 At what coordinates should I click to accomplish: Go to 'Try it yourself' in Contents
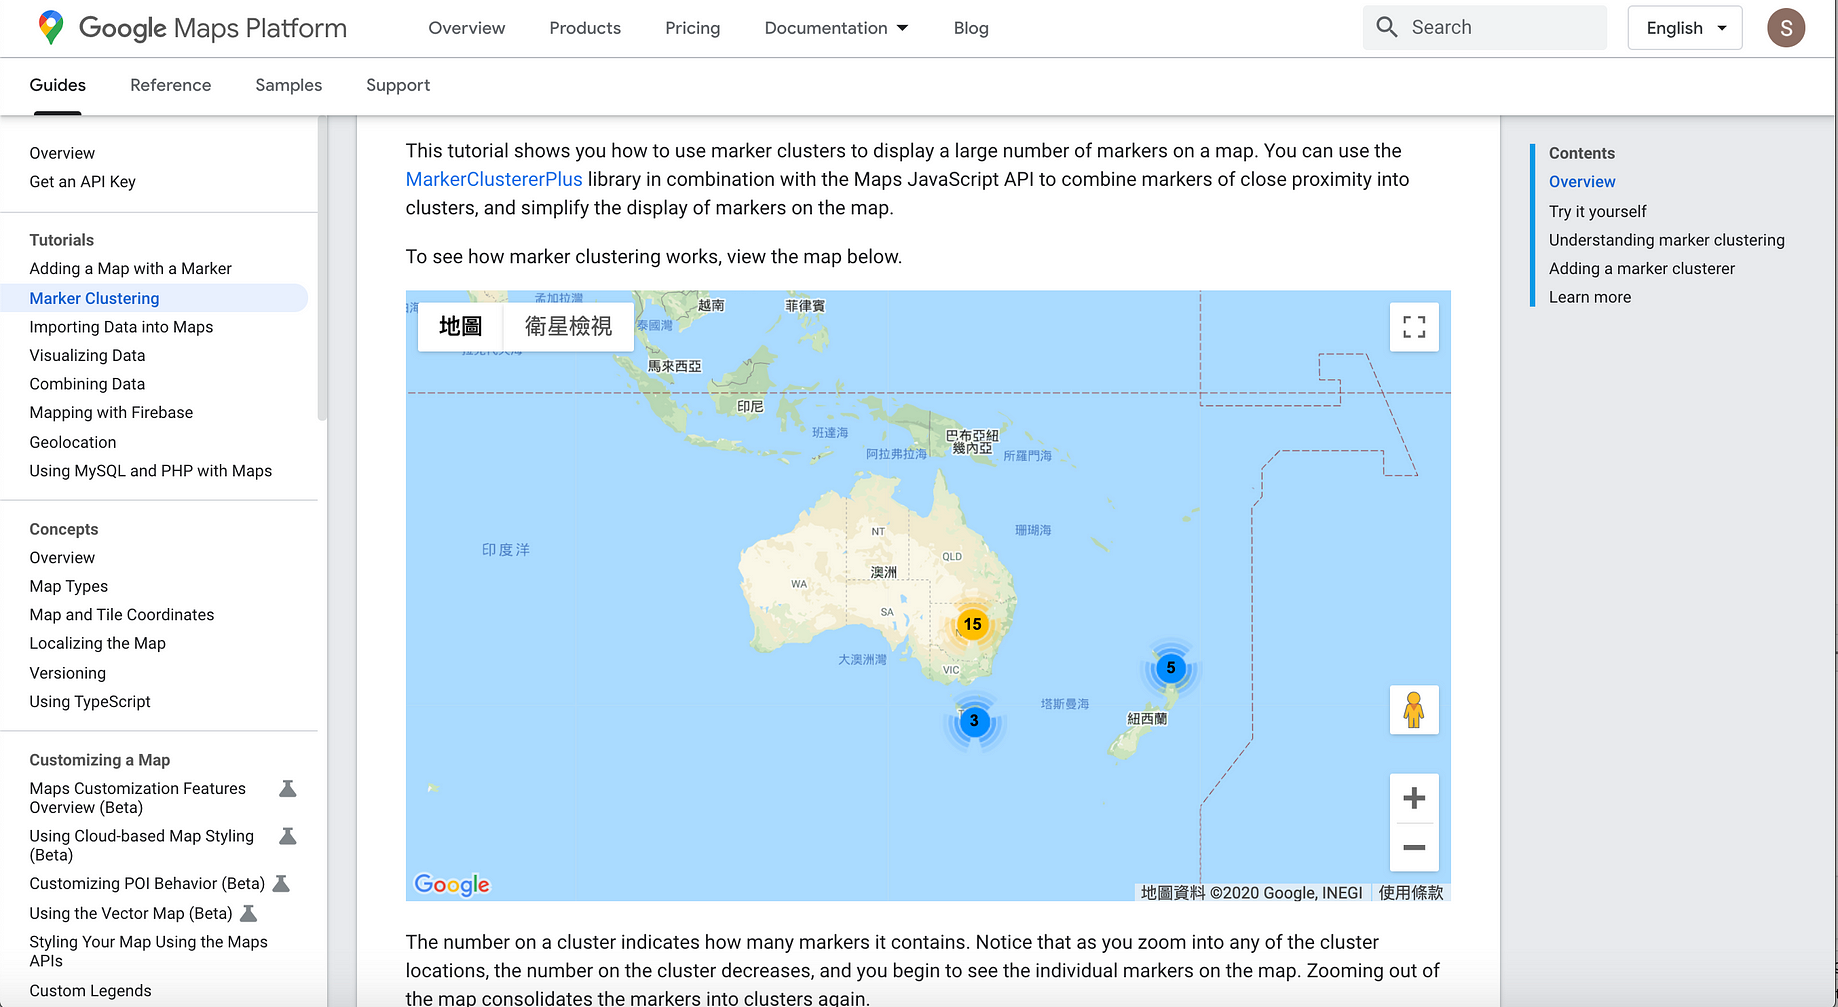[1598, 211]
